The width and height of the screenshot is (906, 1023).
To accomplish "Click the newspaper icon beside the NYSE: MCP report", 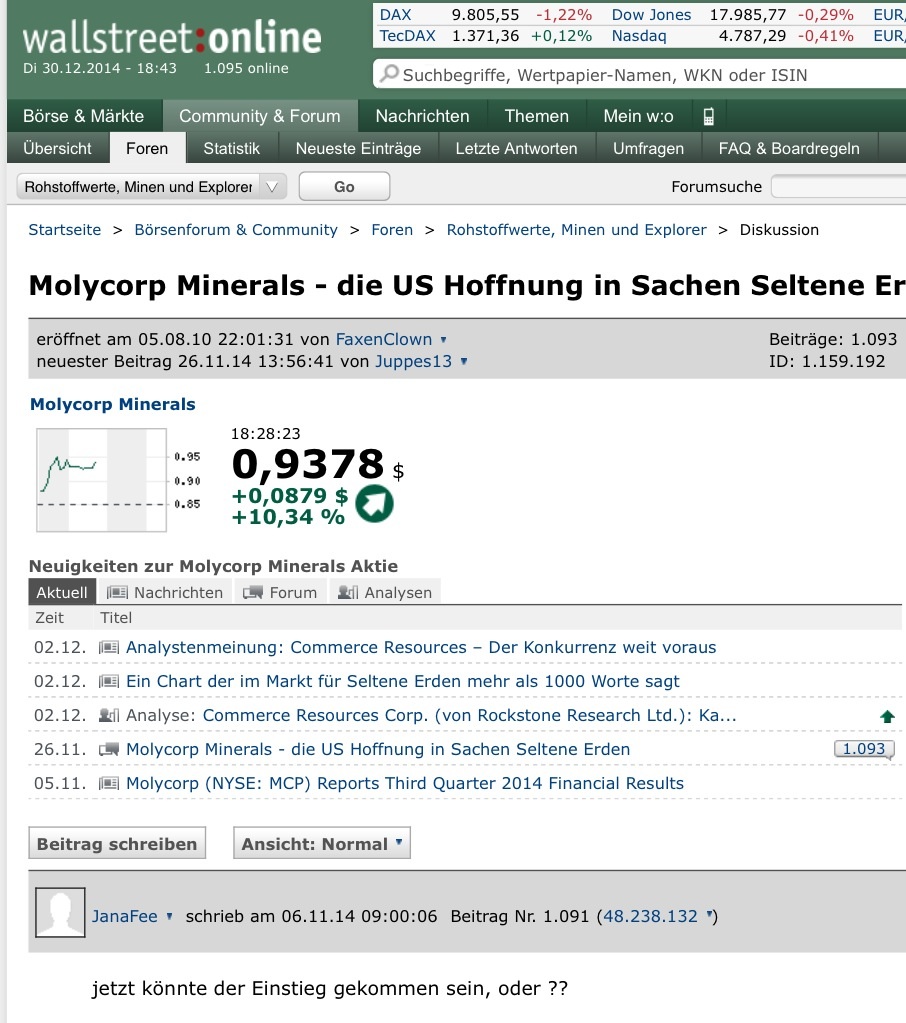I will click(x=109, y=783).
